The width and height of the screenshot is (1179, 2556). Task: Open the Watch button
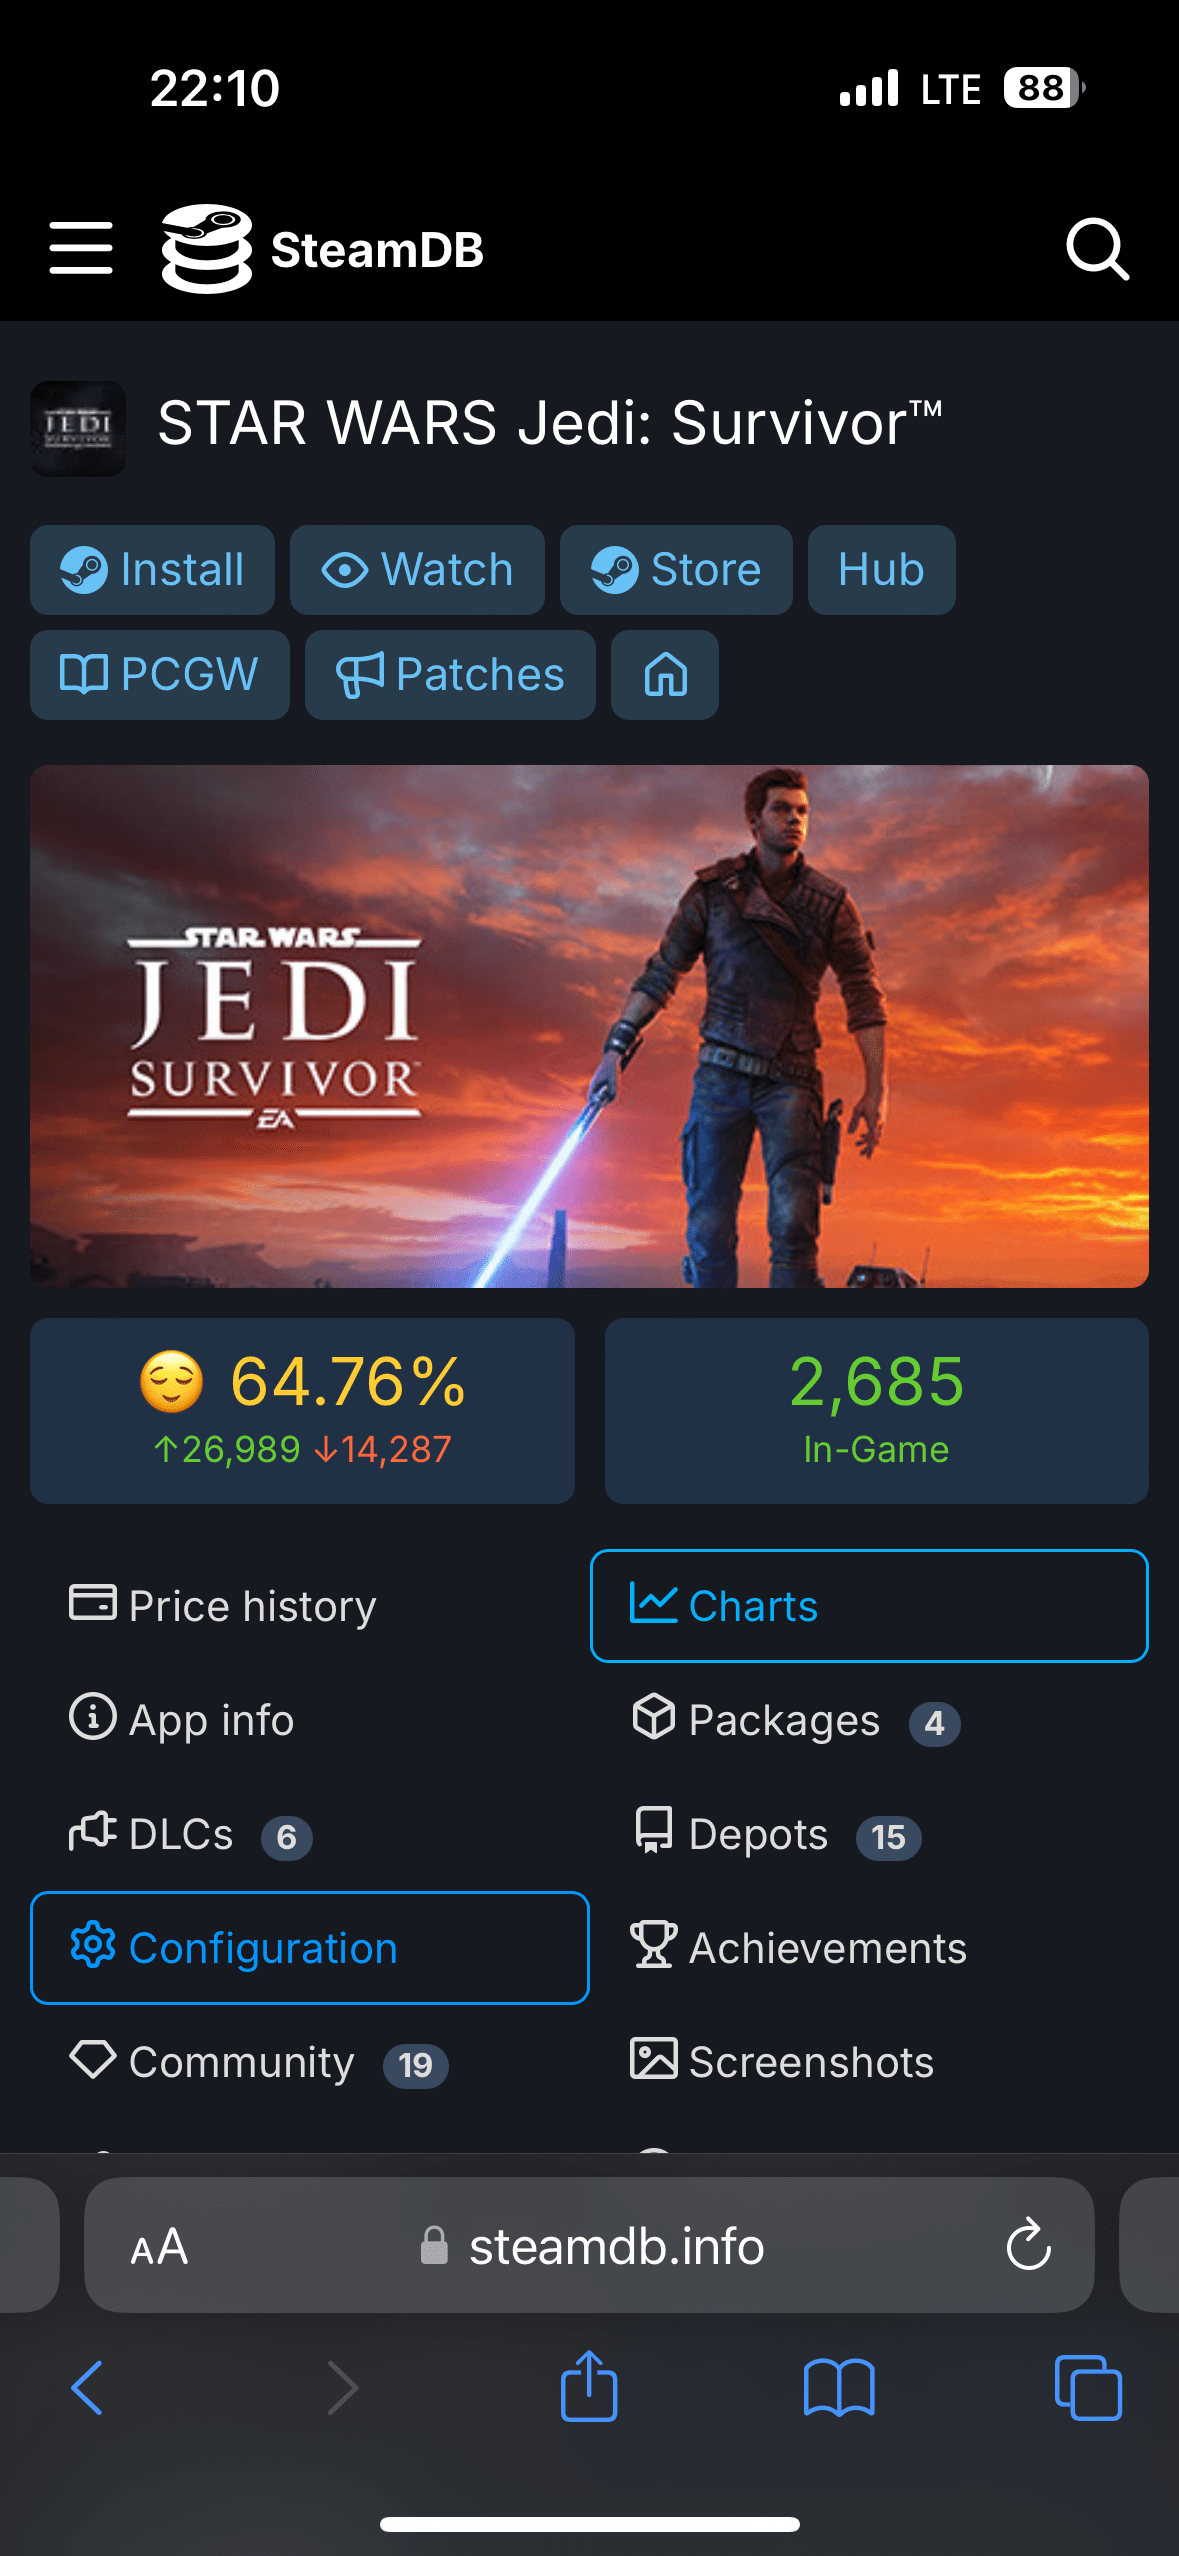tap(417, 570)
